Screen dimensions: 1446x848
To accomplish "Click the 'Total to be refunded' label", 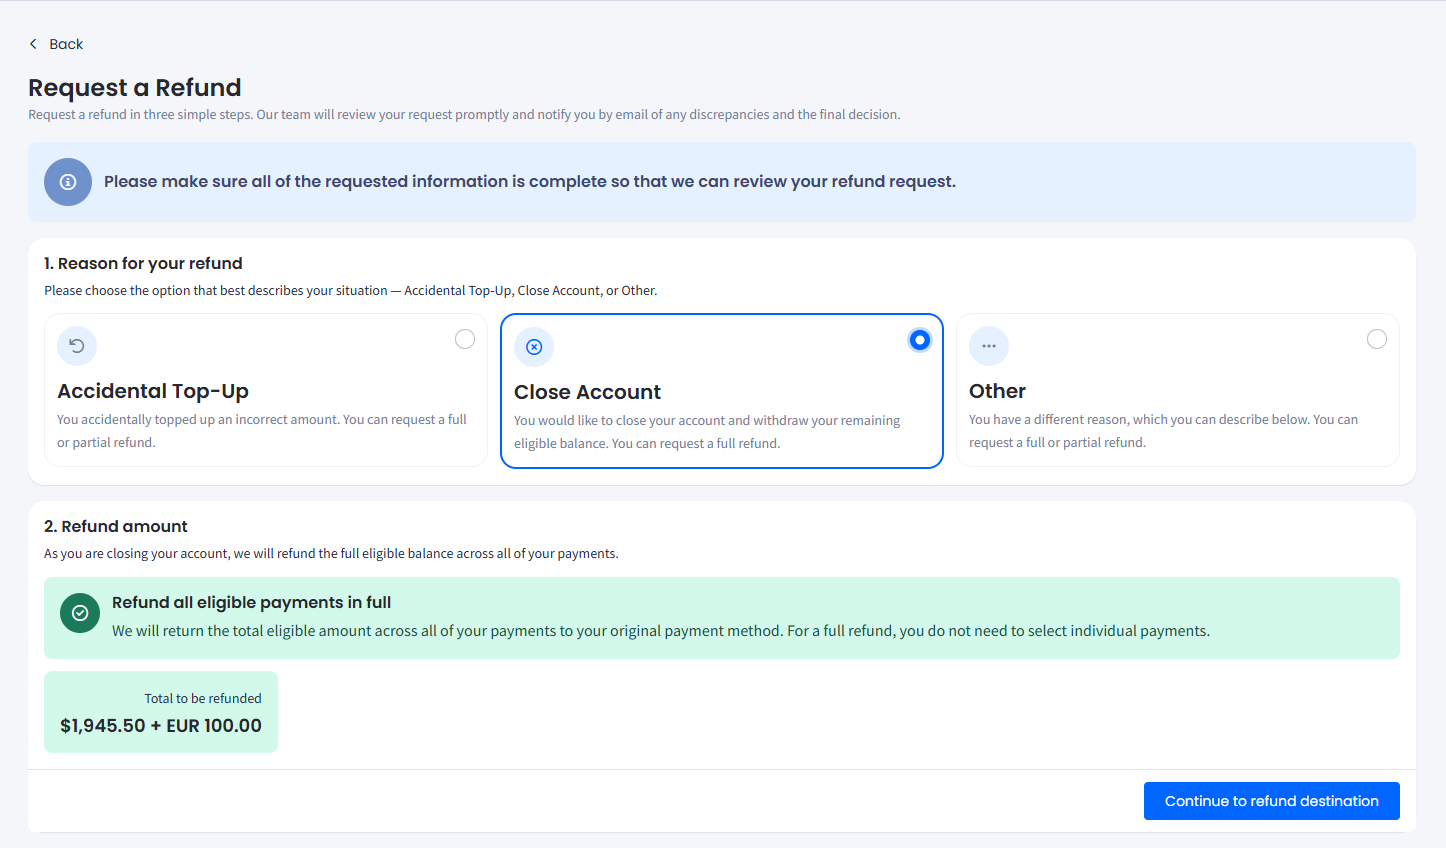I will pyautogui.click(x=203, y=698).
